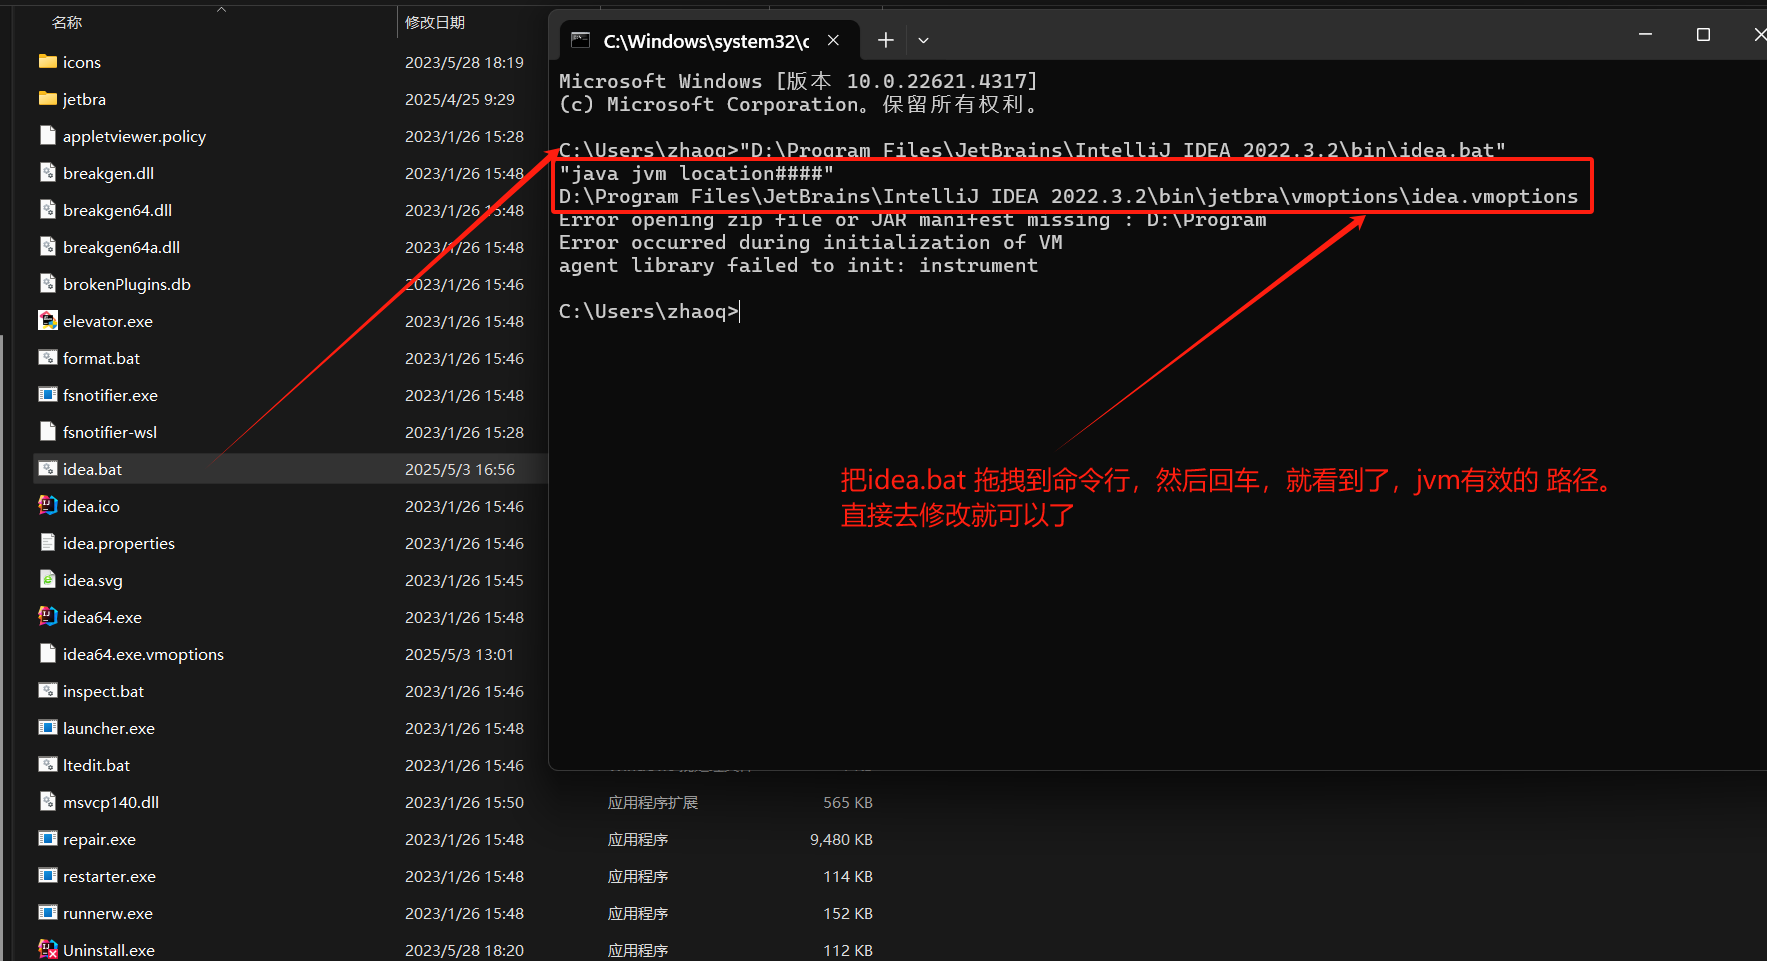Click 应用程序扩展 type of msvcp140.dll
The width and height of the screenshot is (1767, 961).
[653, 802]
